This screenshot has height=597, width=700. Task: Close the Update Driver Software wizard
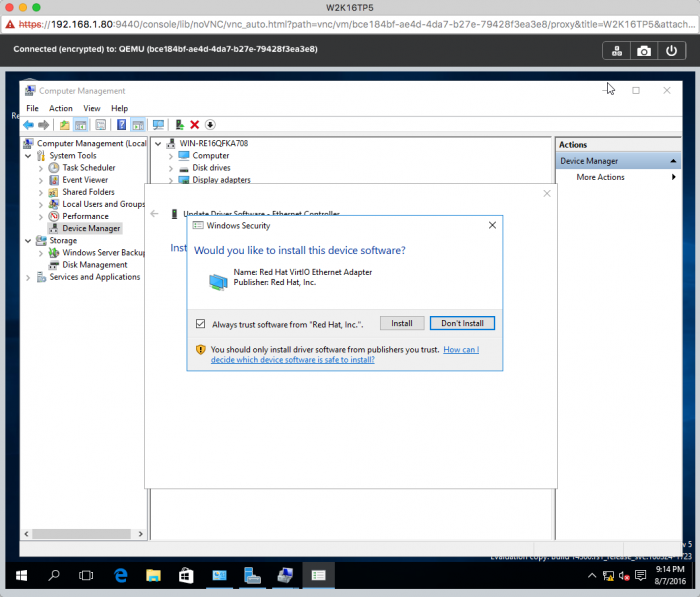[x=547, y=193]
